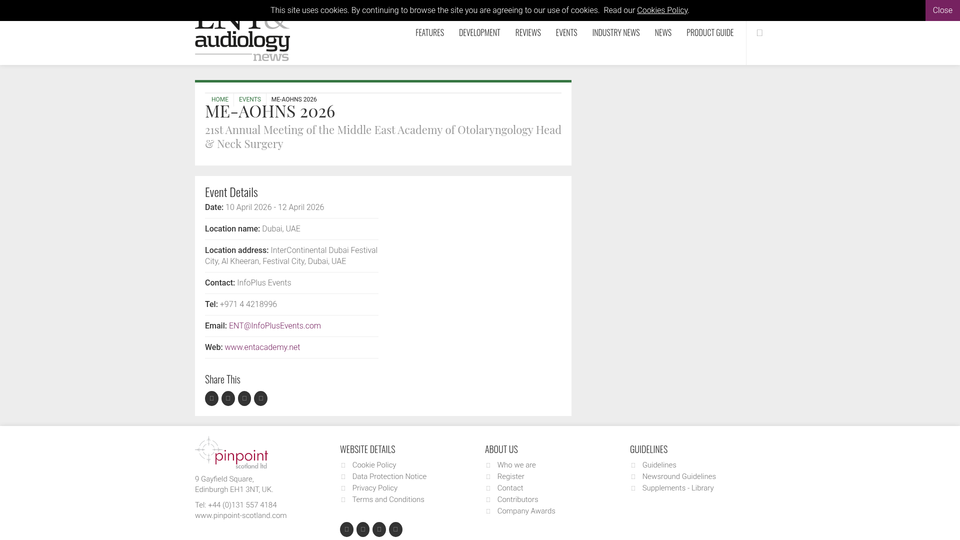
Task: Email ENT@InfoPlusEvents.com link
Action: [275, 326]
